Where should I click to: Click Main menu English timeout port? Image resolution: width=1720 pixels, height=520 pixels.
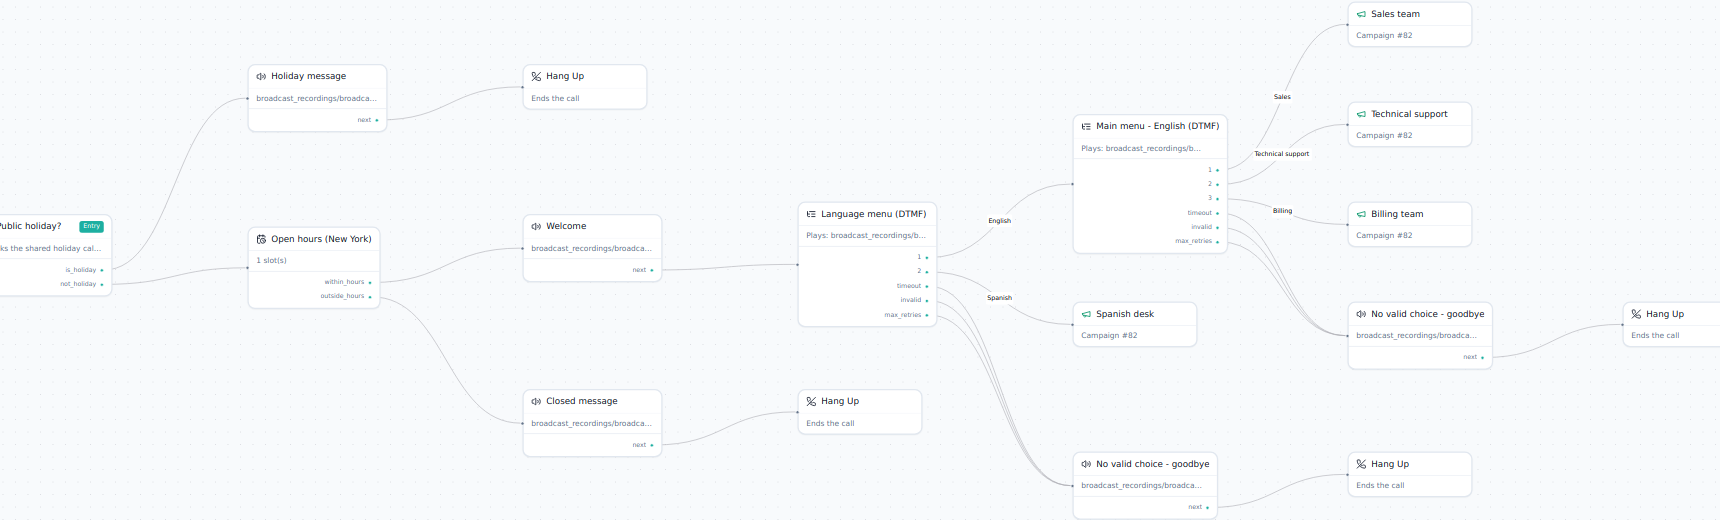tap(1217, 213)
